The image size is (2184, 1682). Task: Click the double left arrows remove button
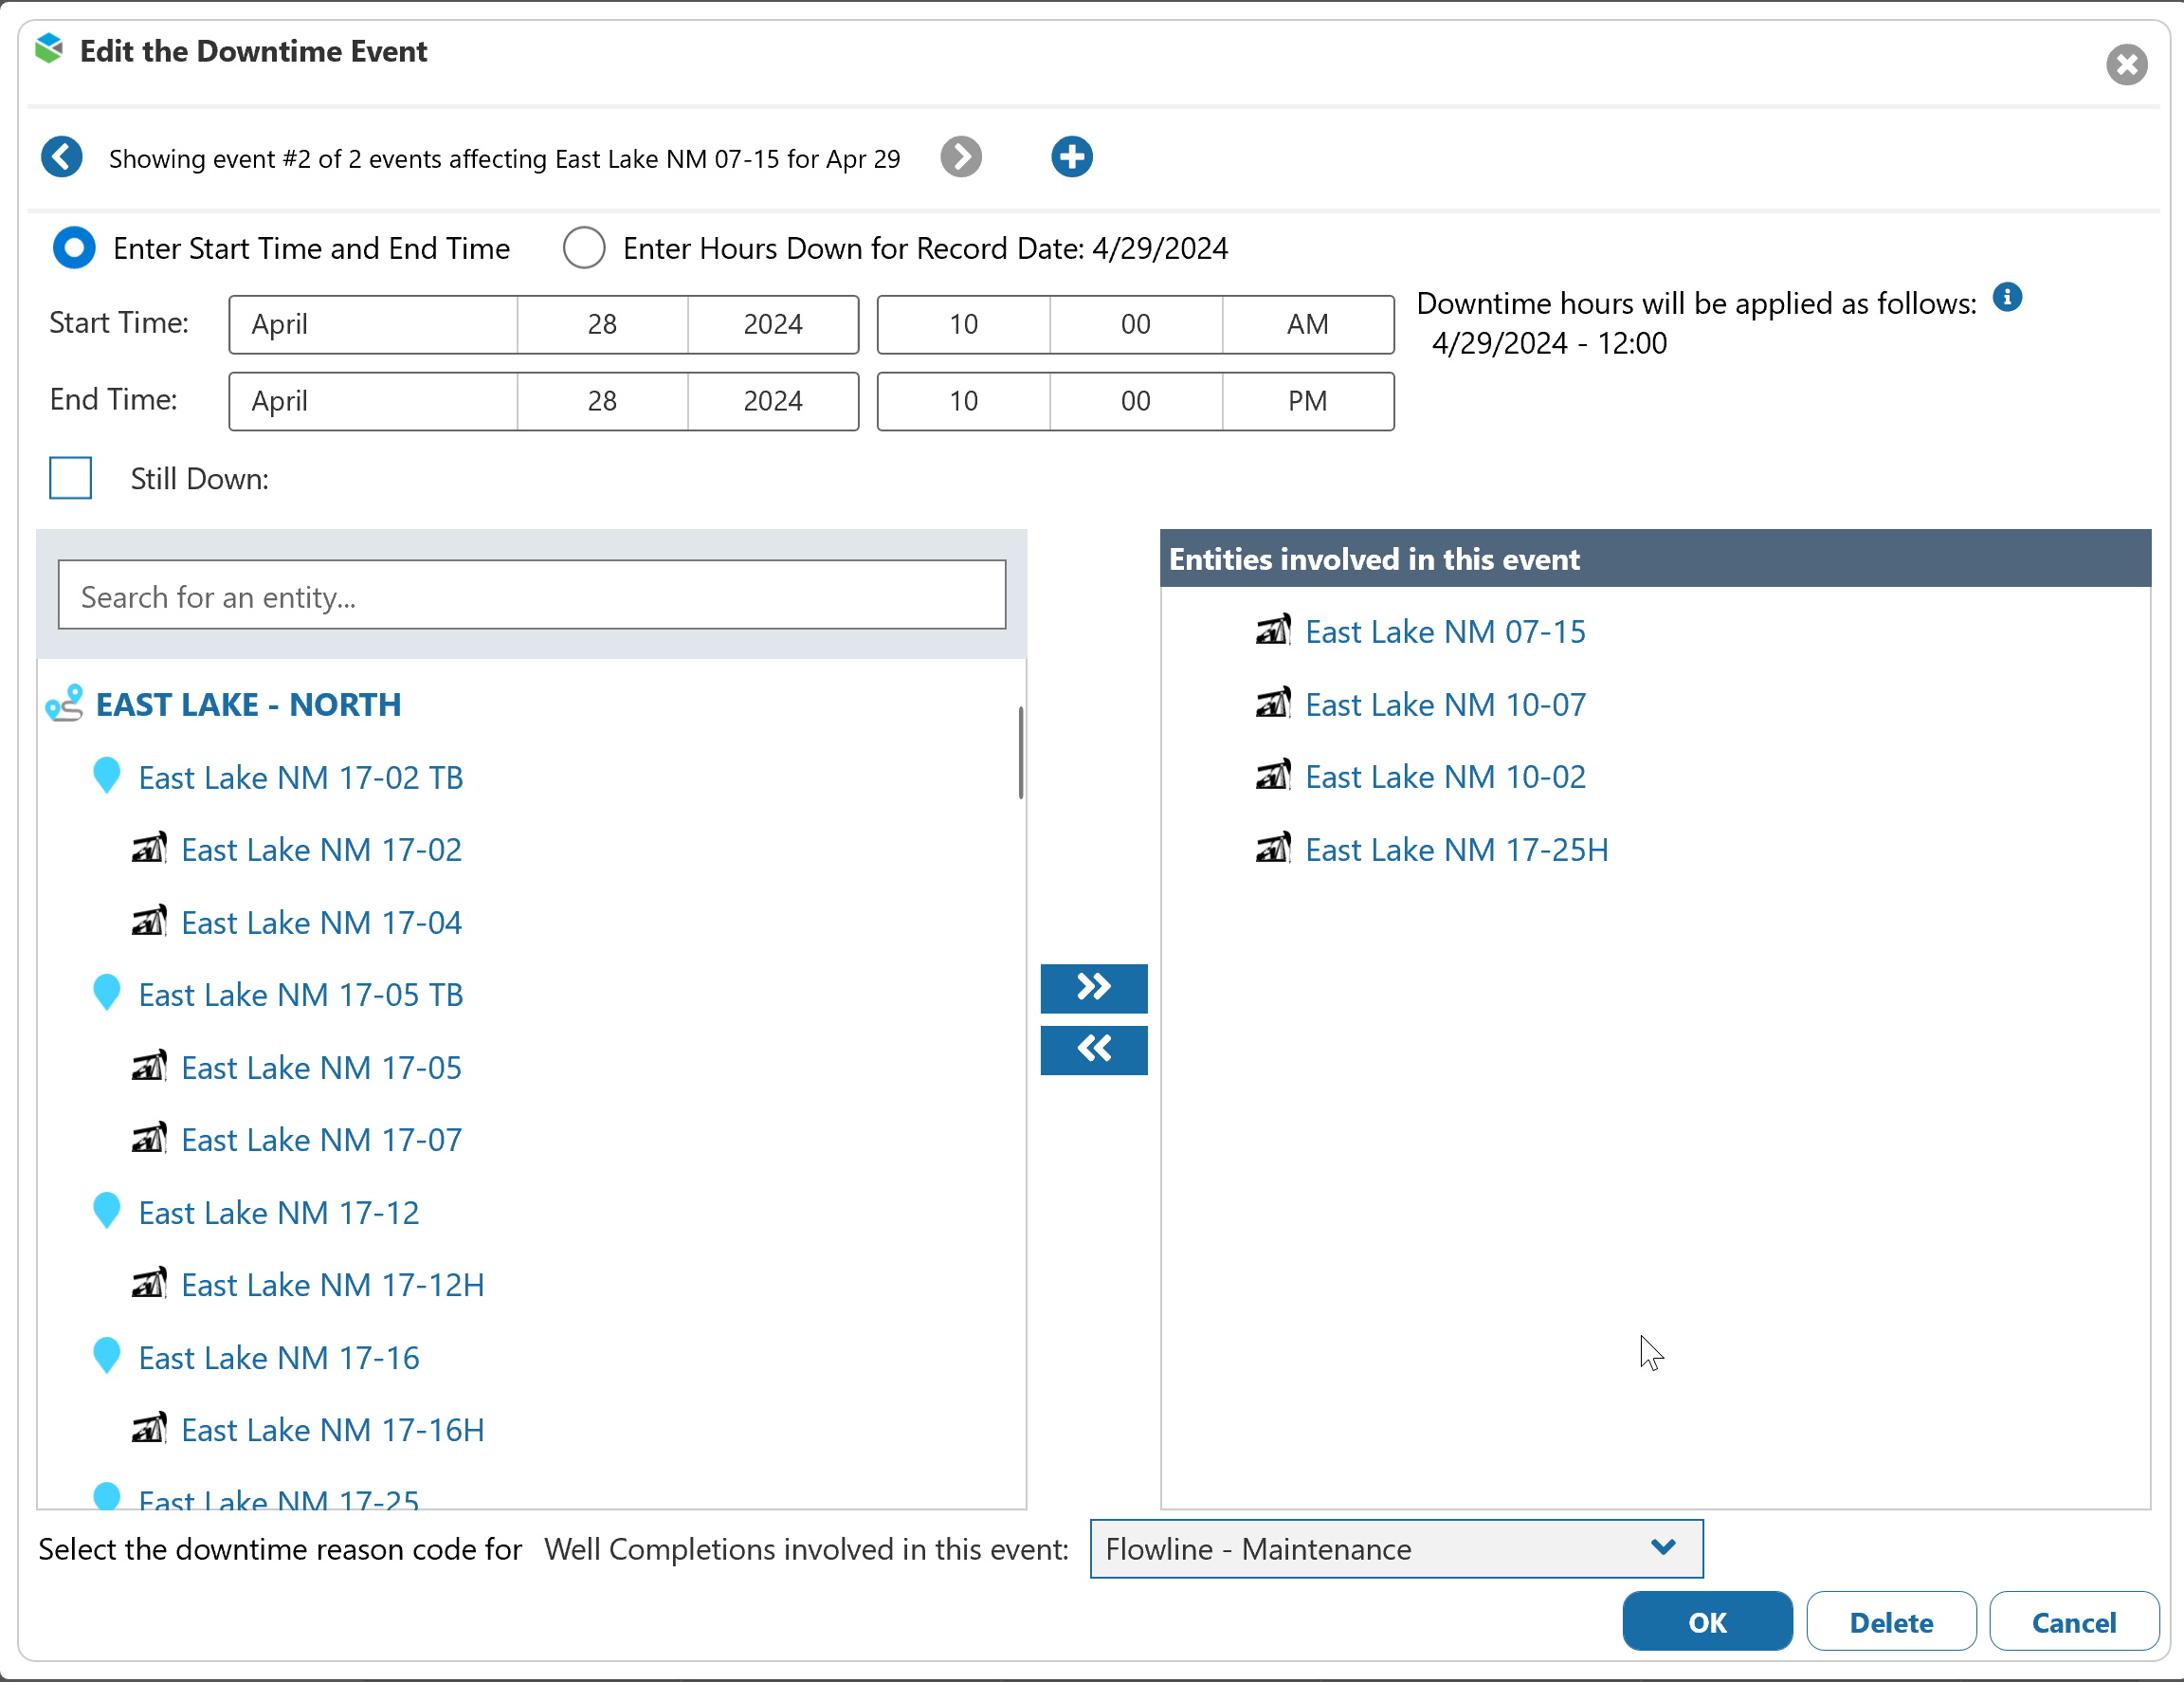click(x=1093, y=1049)
